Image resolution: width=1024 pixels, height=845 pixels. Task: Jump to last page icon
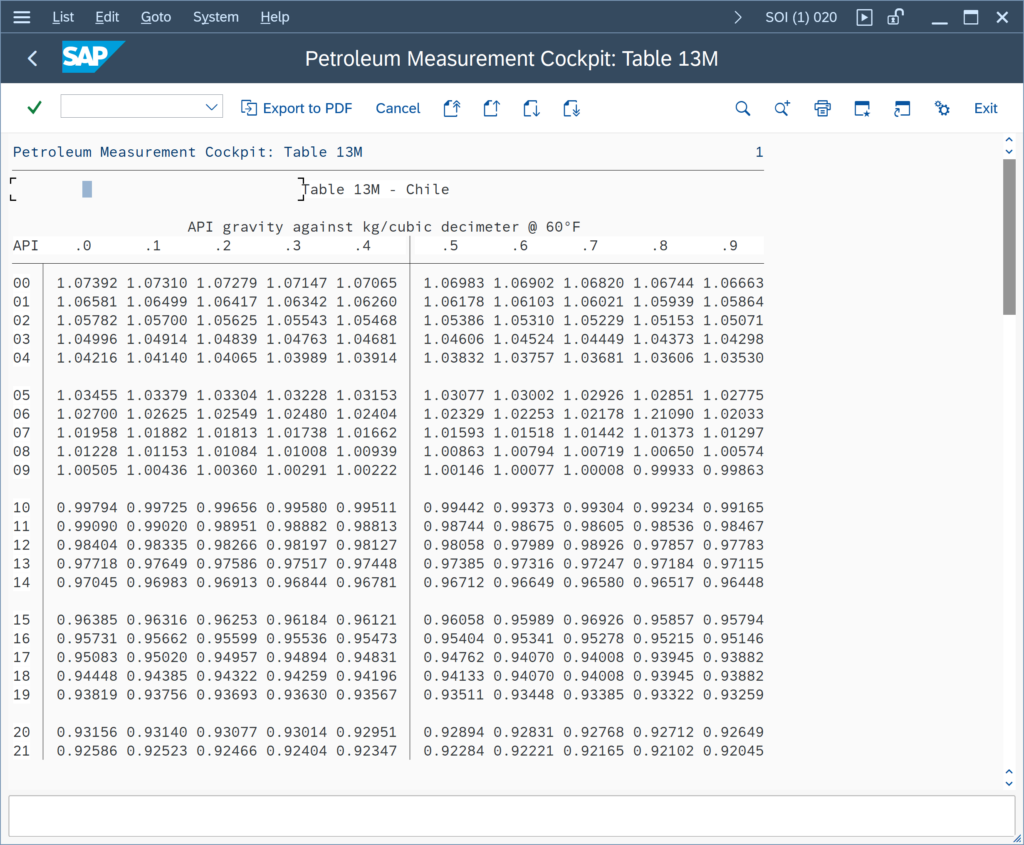click(x=571, y=108)
